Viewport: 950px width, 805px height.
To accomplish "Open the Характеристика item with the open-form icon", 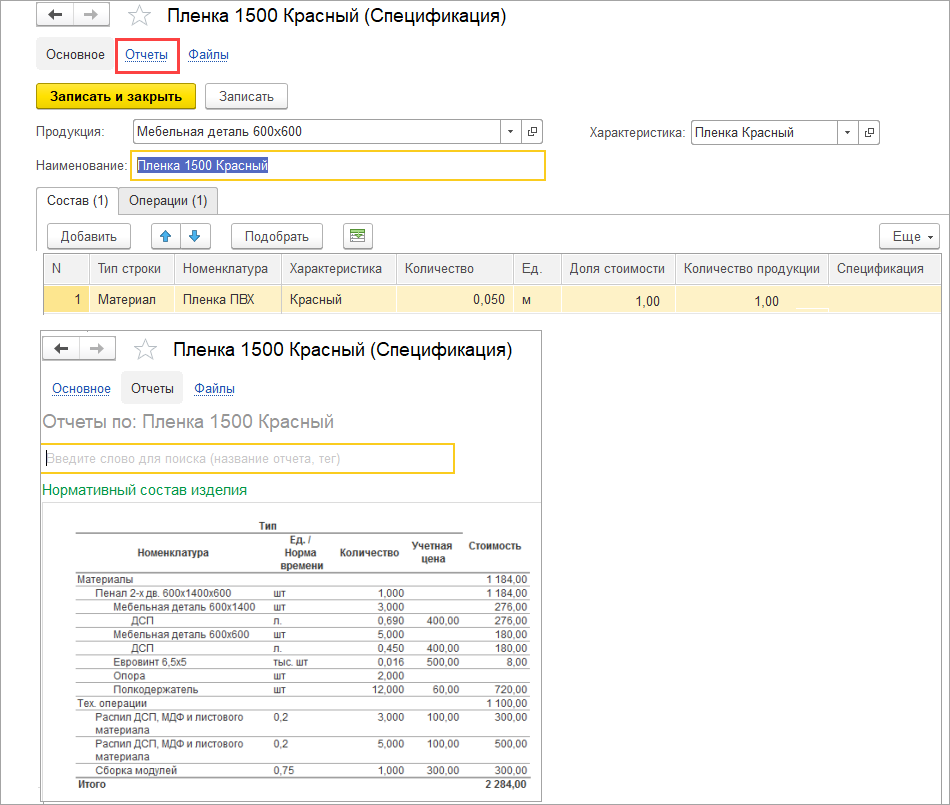I will (x=869, y=132).
